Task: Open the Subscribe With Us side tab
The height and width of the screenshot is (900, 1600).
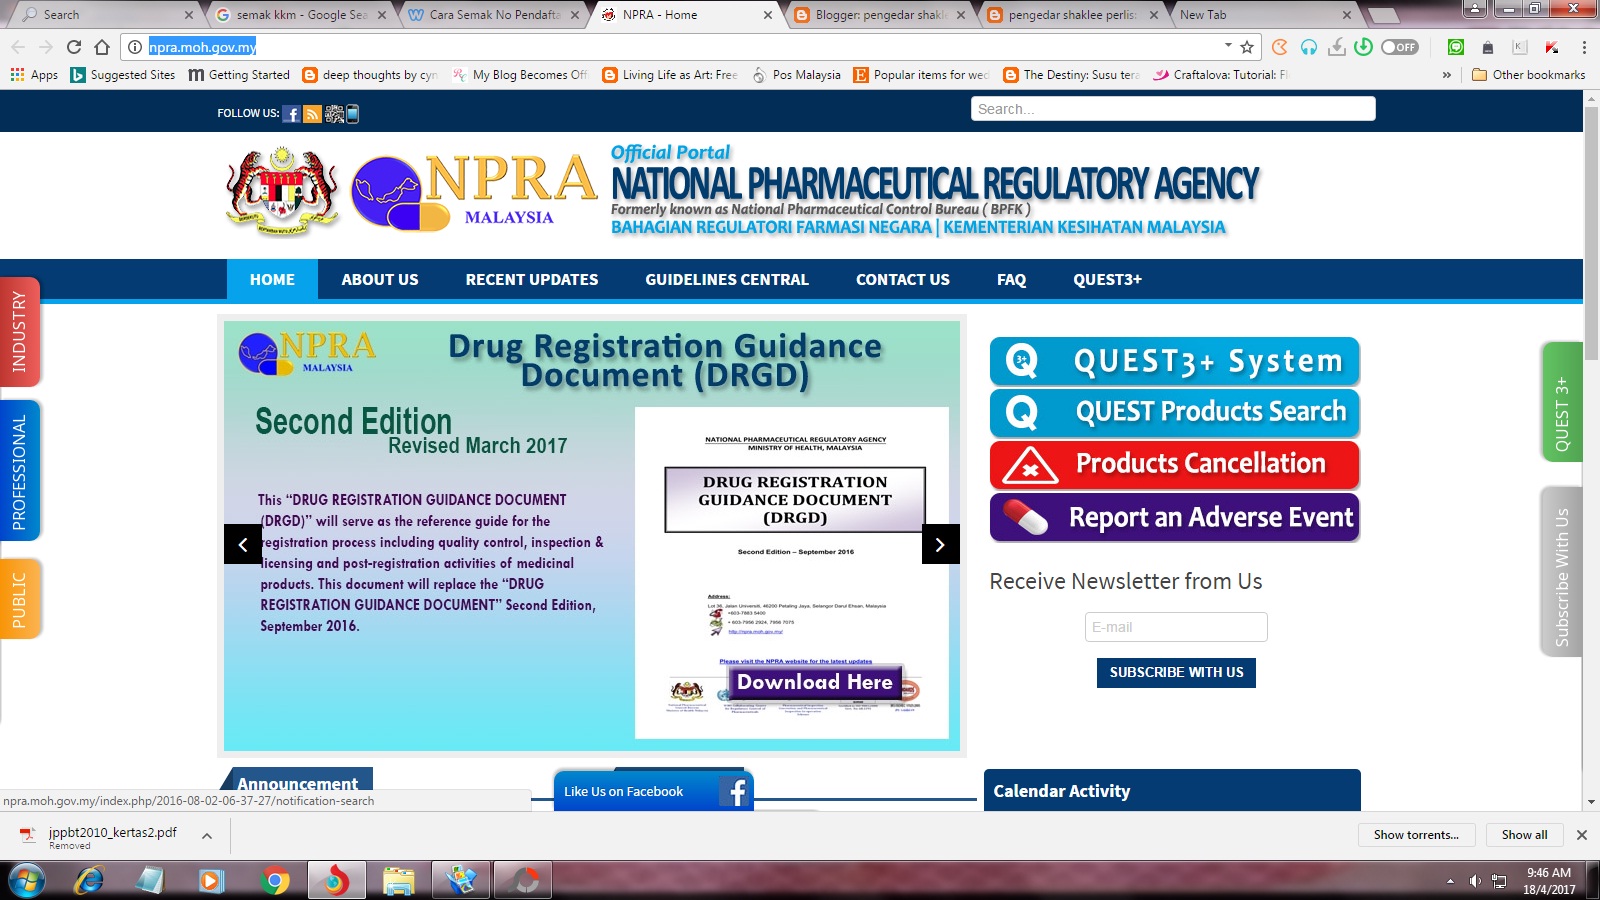Action: click(x=1562, y=572)
